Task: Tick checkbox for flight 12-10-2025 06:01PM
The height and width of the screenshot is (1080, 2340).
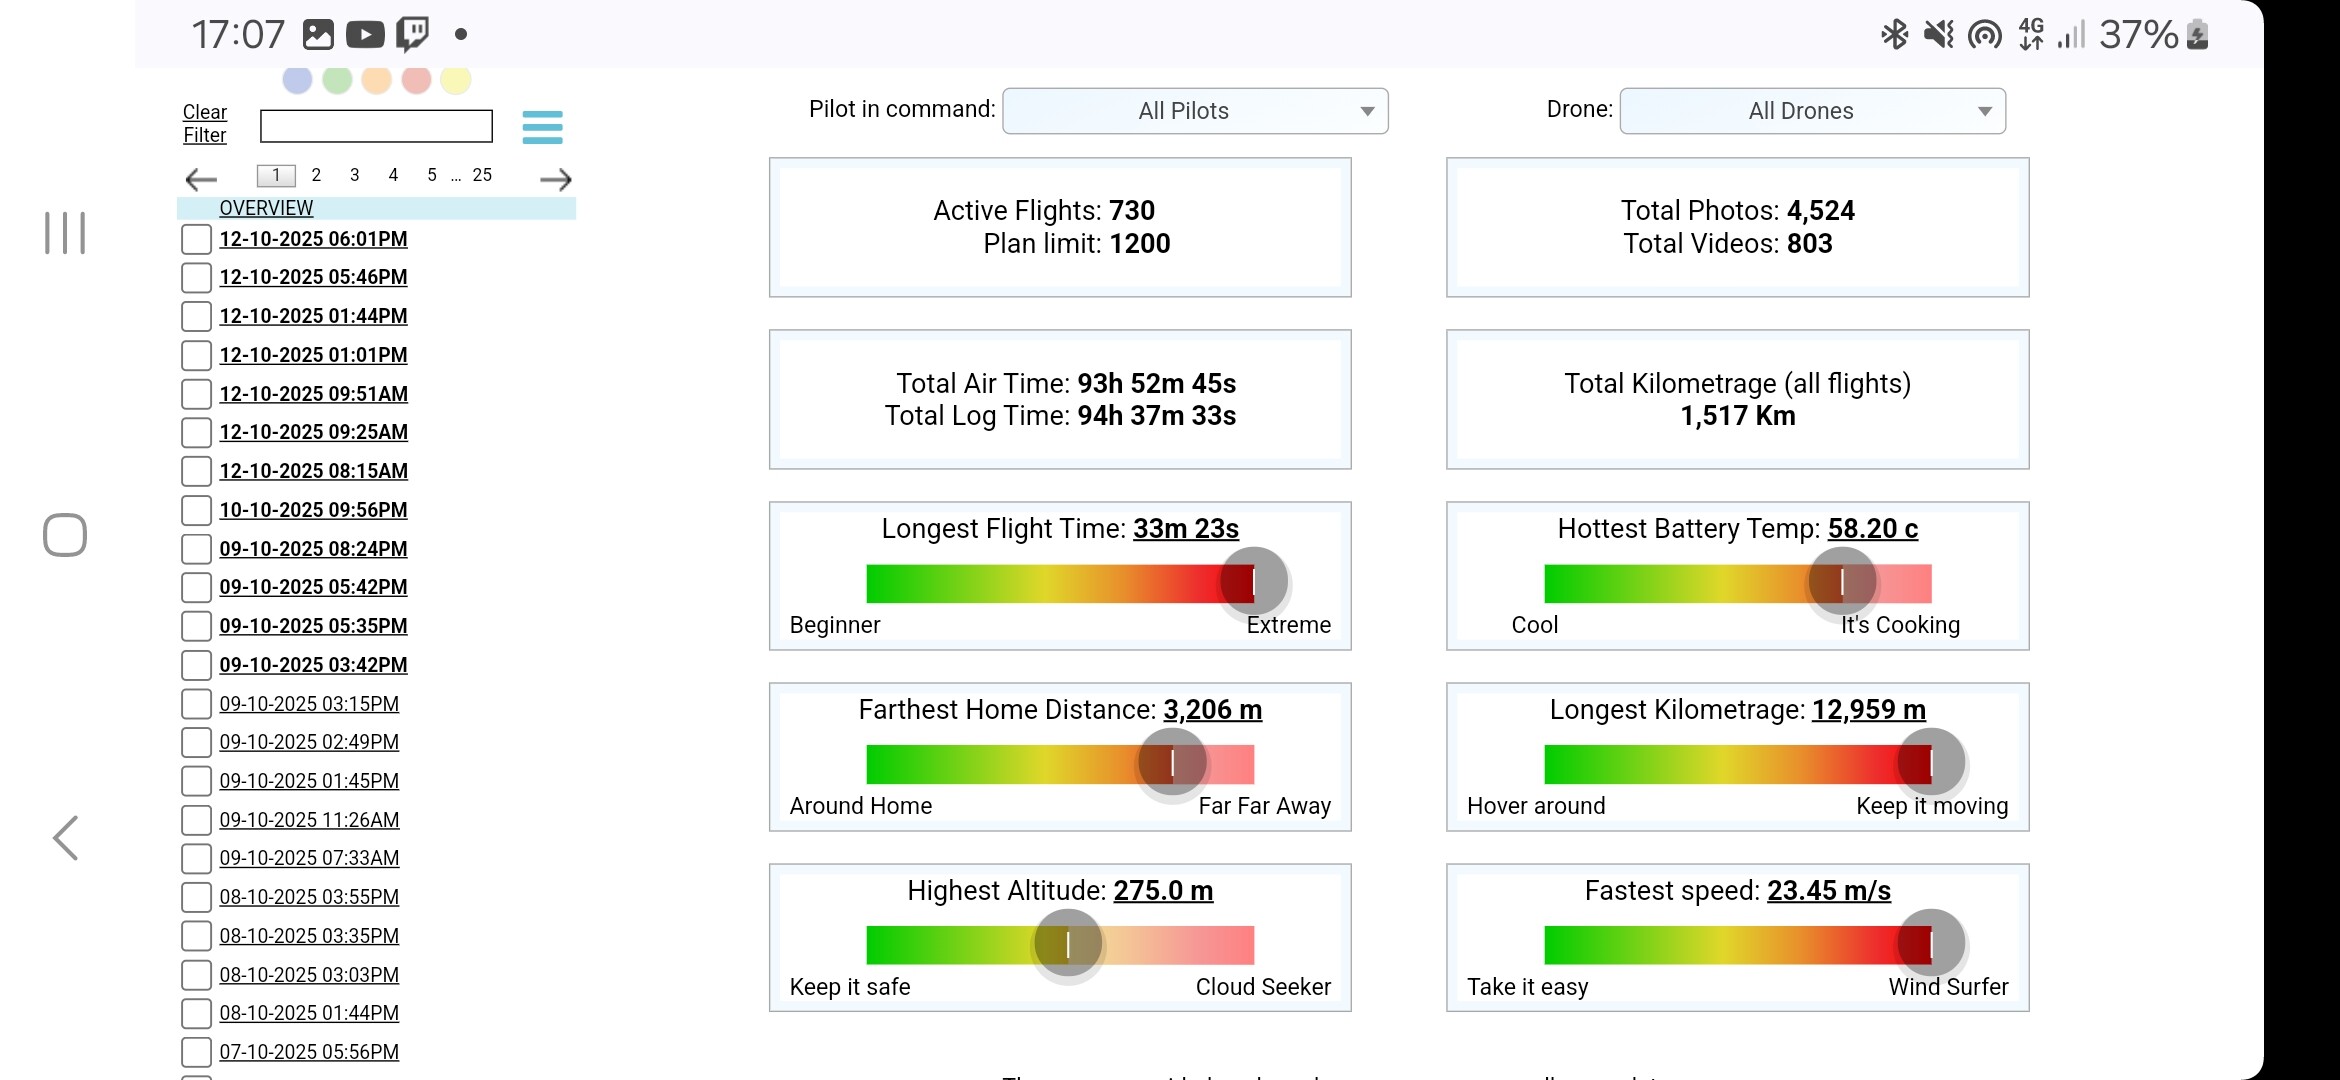Action: point(196,239)
